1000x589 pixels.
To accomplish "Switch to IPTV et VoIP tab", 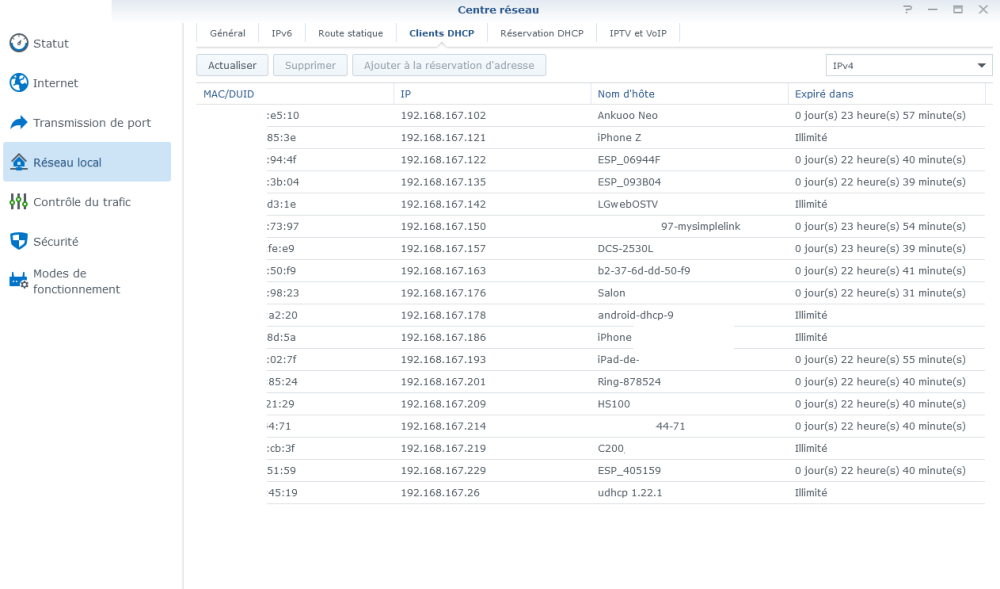I will coord(638,33).
